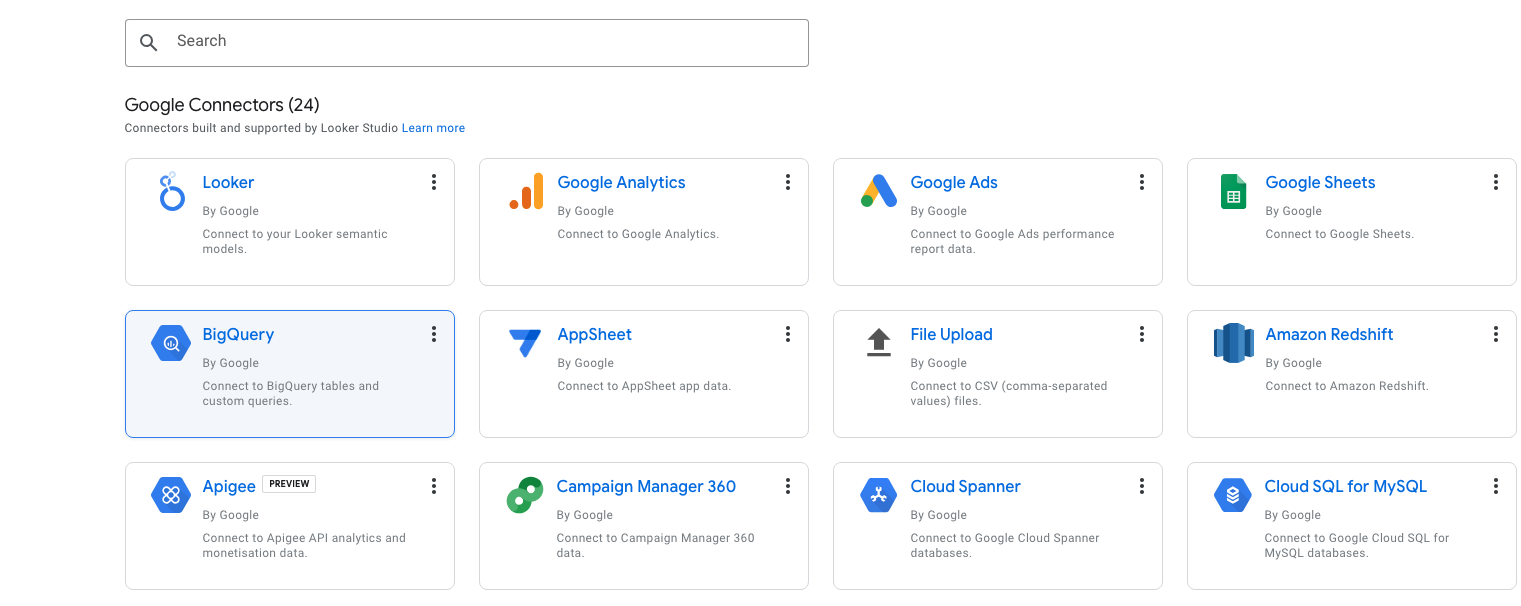1521x606 pixels.
Task: Click 'By Google' under BigQuery
Action: [x=231, y=363]
